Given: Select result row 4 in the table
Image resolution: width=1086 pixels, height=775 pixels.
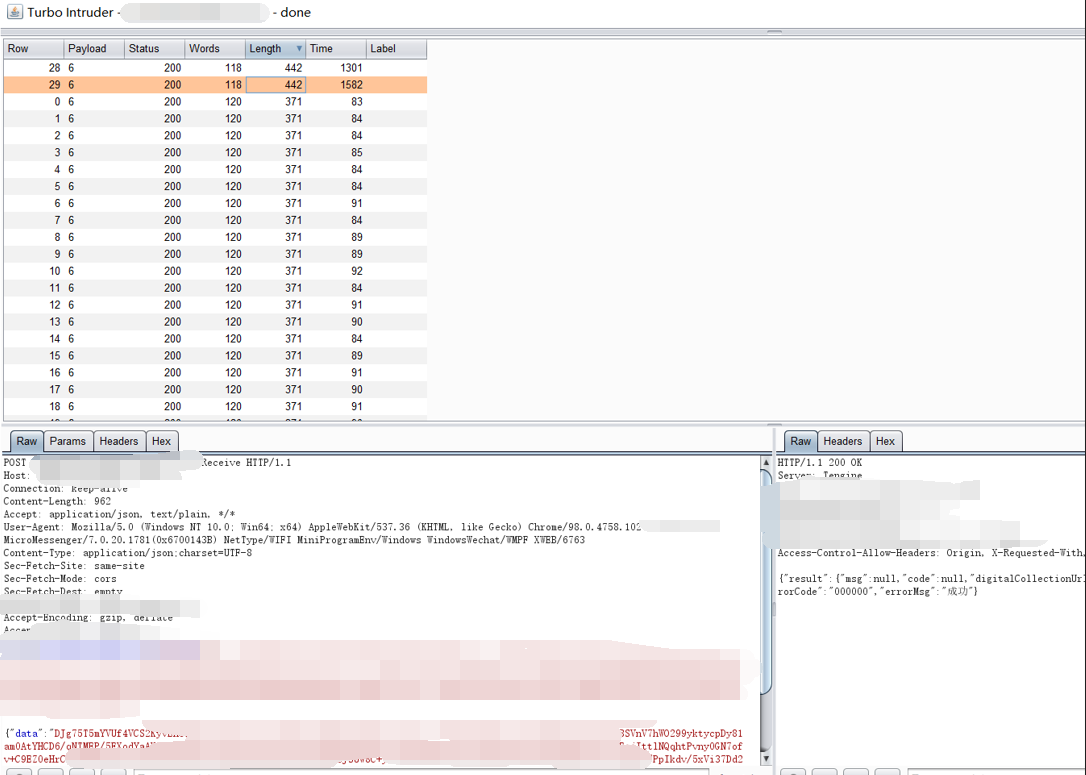Looking at the screenshot, I should (x=215, y=170).
